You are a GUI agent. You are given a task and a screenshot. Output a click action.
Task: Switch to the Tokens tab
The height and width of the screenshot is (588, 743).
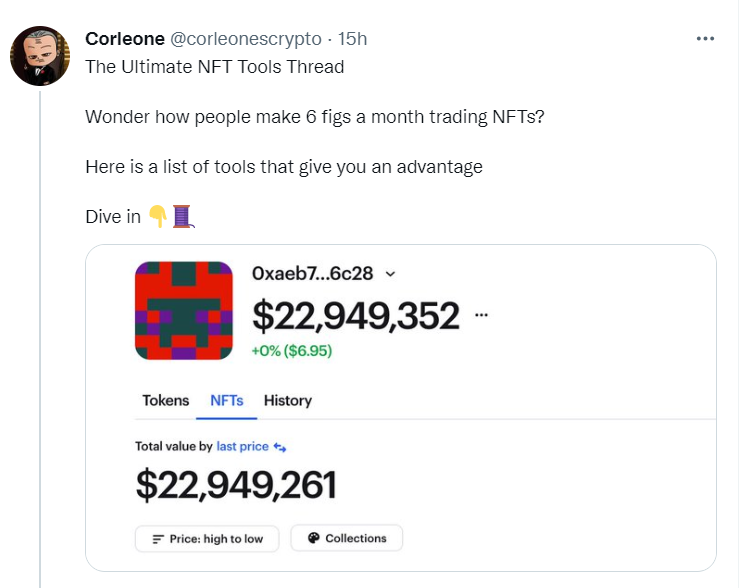click(165, 400)
